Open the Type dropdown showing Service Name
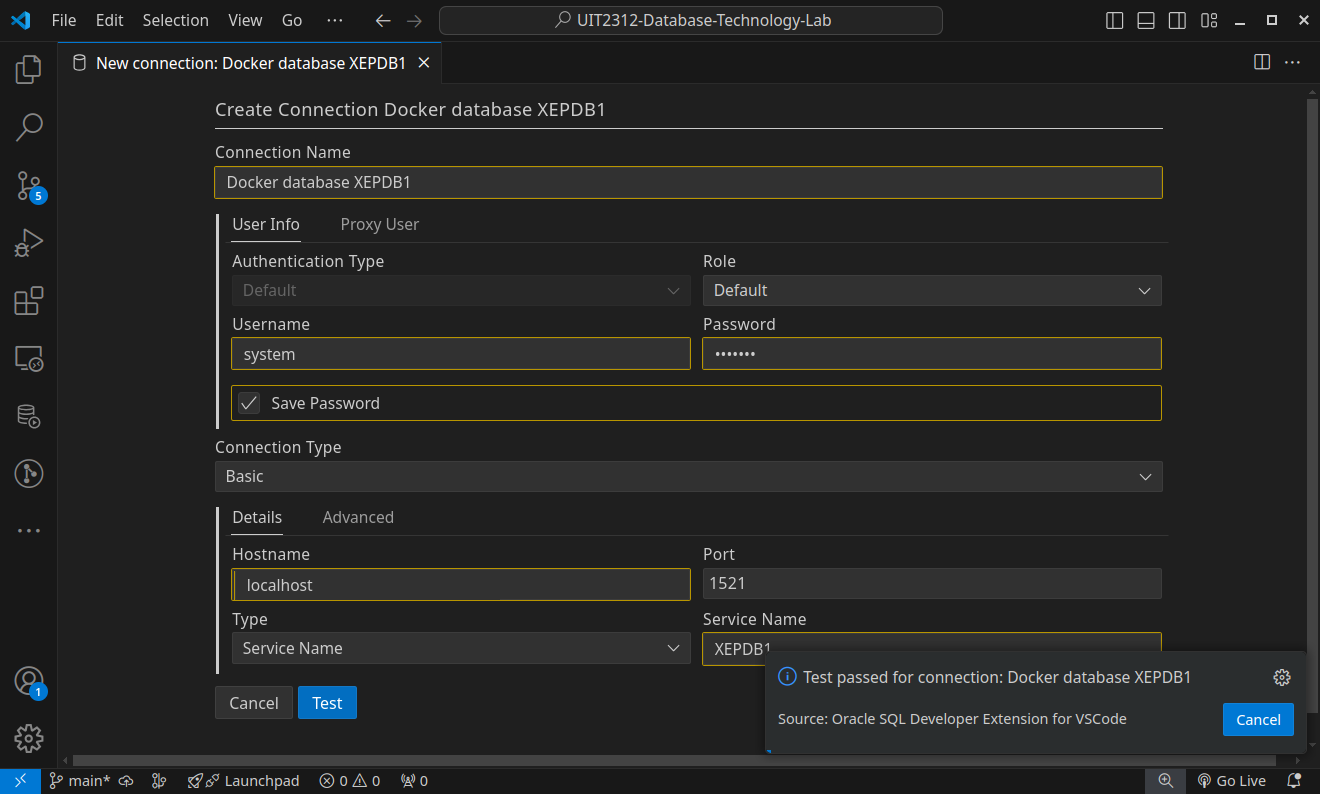Viewport: 1320px width, 794px height. click(x=460, y=648)
